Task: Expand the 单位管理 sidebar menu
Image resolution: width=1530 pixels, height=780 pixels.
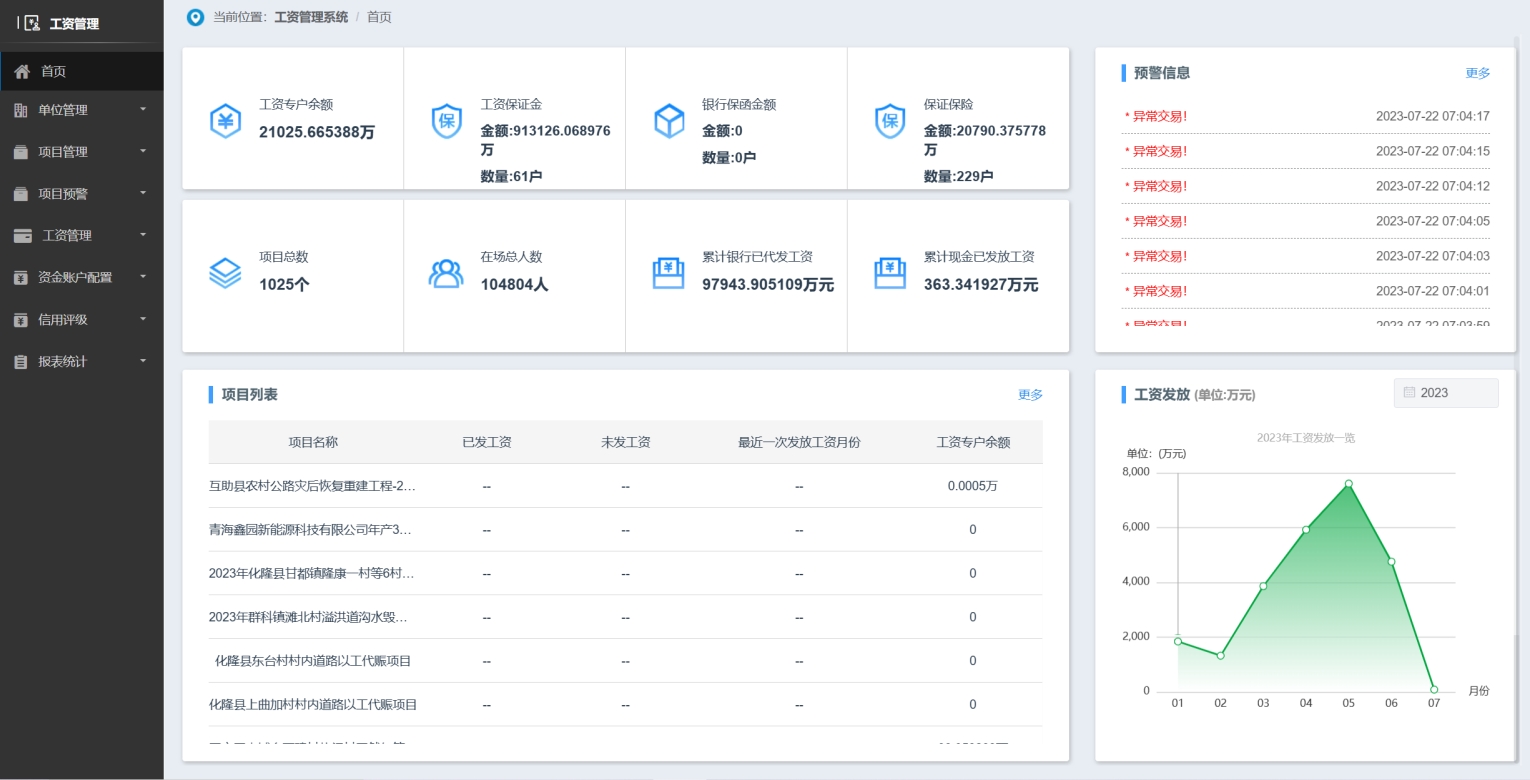Action: pos(80,109)
